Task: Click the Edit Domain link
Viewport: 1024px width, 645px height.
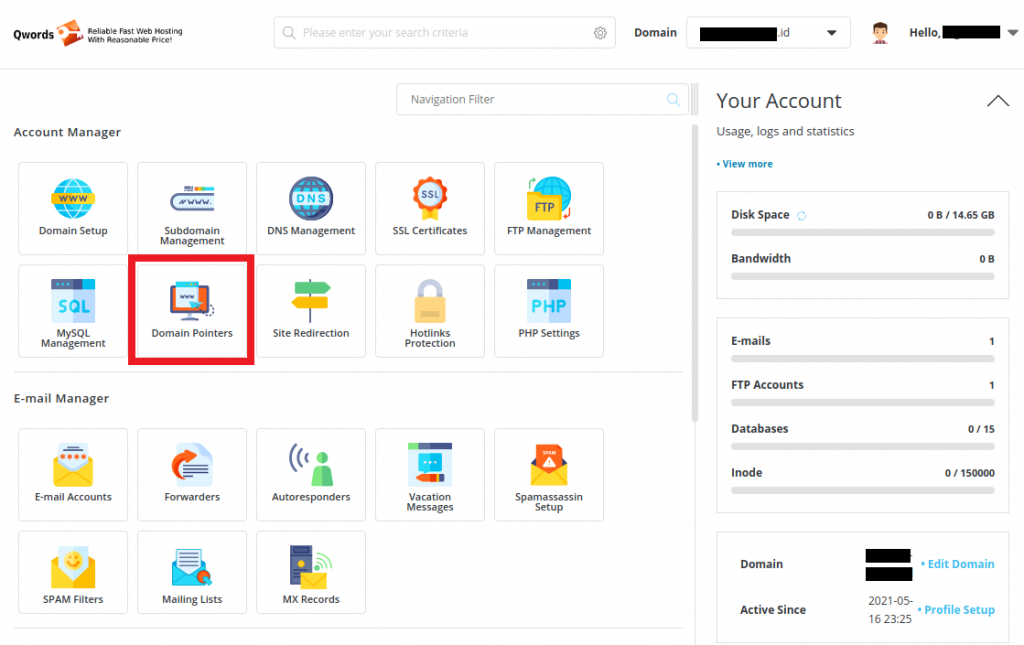Action: pos(959,564)
